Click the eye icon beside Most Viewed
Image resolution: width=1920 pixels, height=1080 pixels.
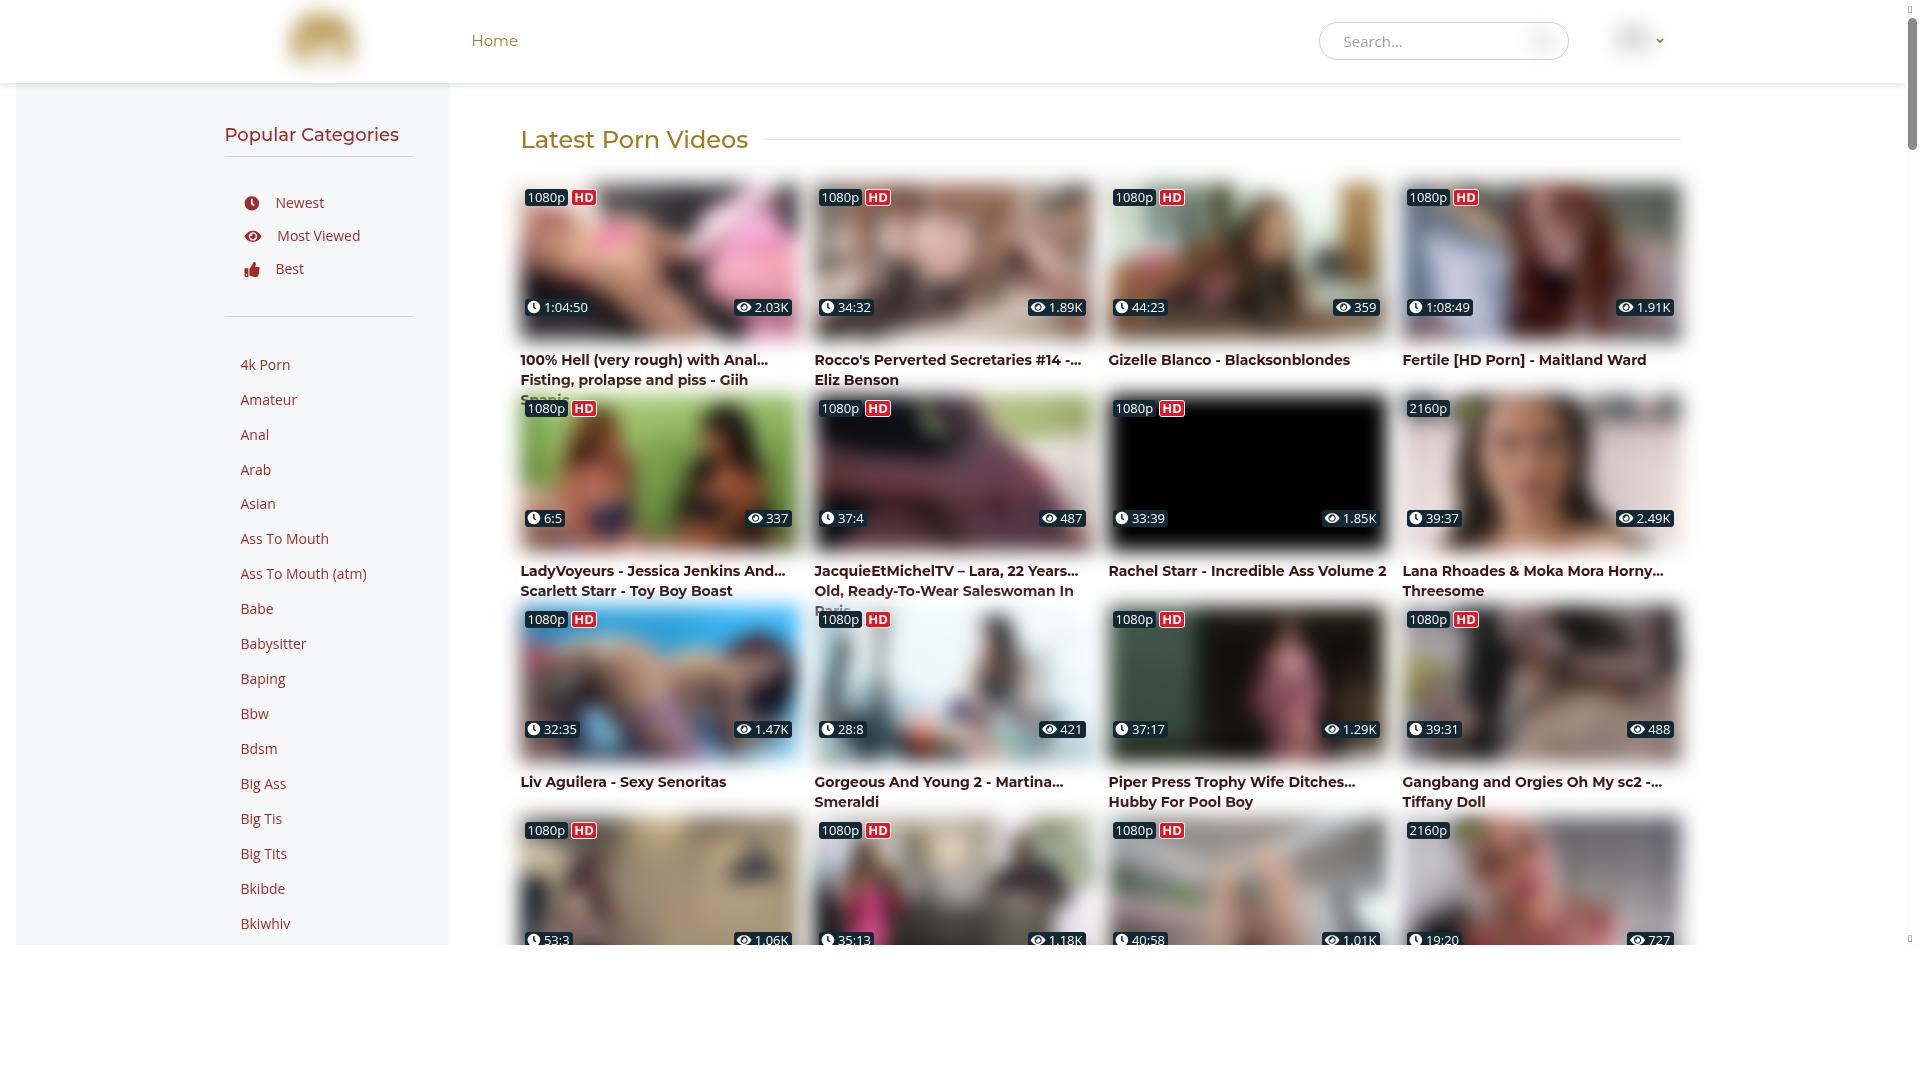click(253, 236)
